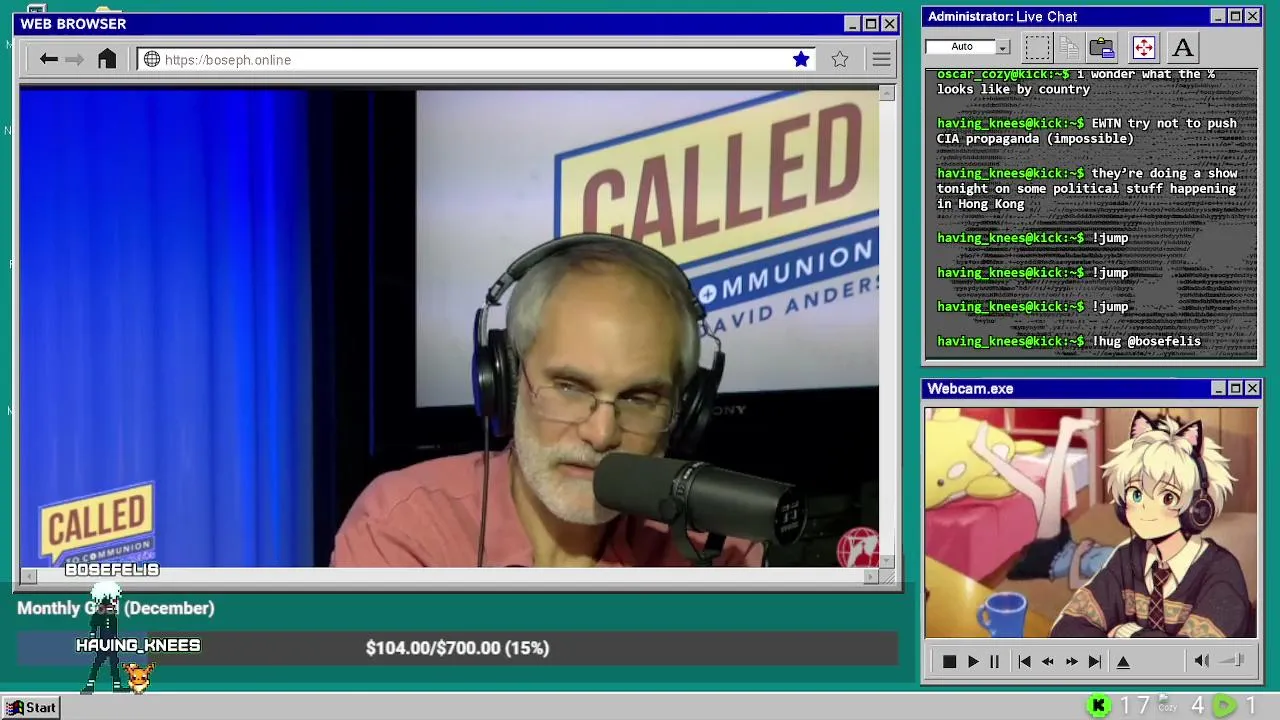Click the outlined favorites star
The height and width of the screenshot is (720, 1280).
[x=840, y=59]
